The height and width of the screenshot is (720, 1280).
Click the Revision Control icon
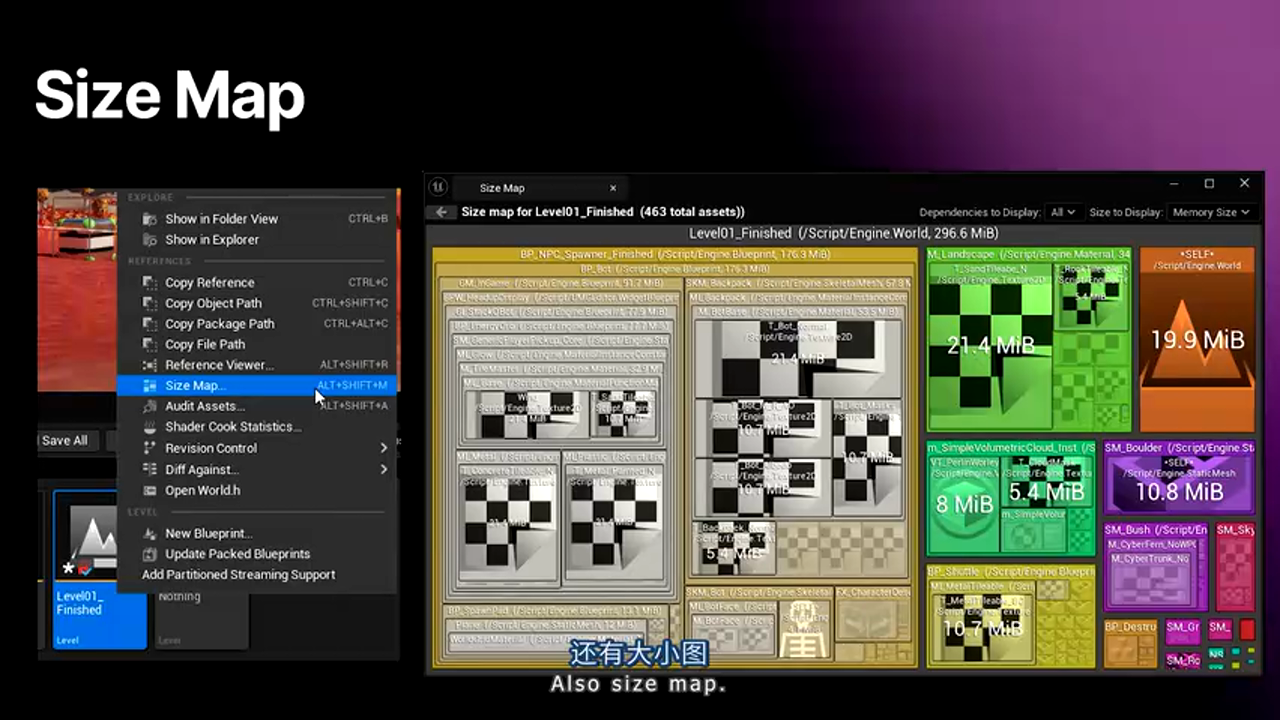pyautogui.click(x=150, y=448)
